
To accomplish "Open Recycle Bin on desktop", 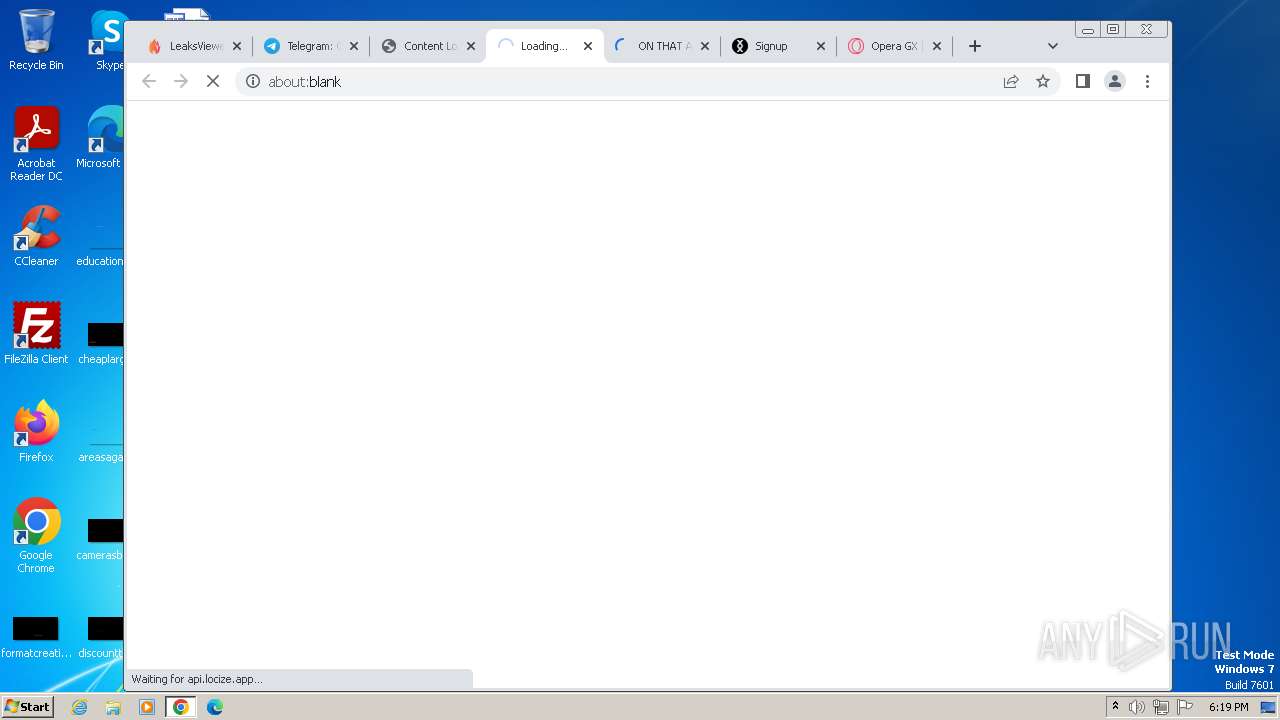I will tap(36, 40).
